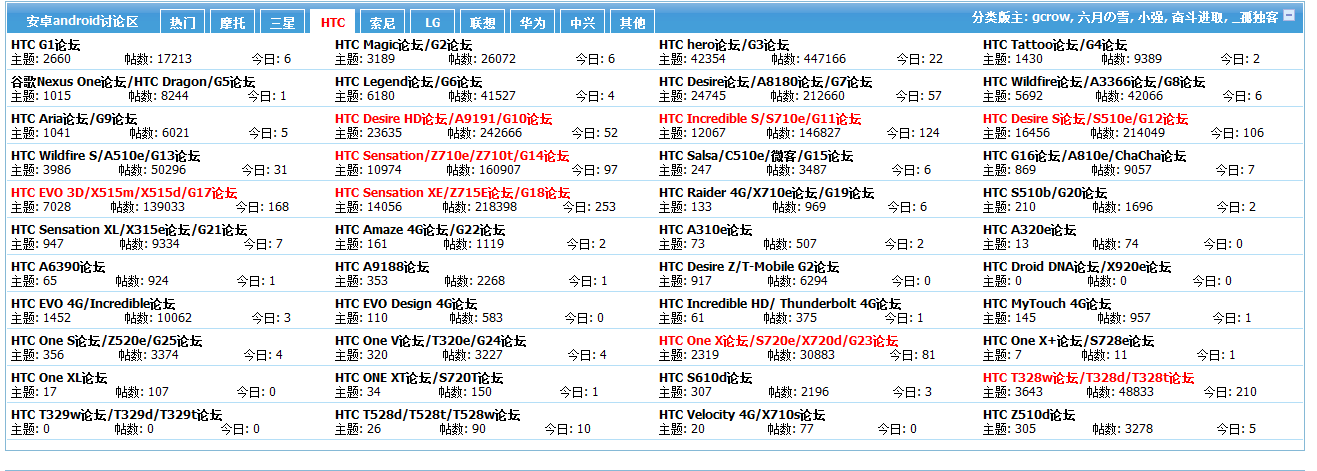Switch to the 三星 tab
The image size is (1317, 471).
pos(283,22)
